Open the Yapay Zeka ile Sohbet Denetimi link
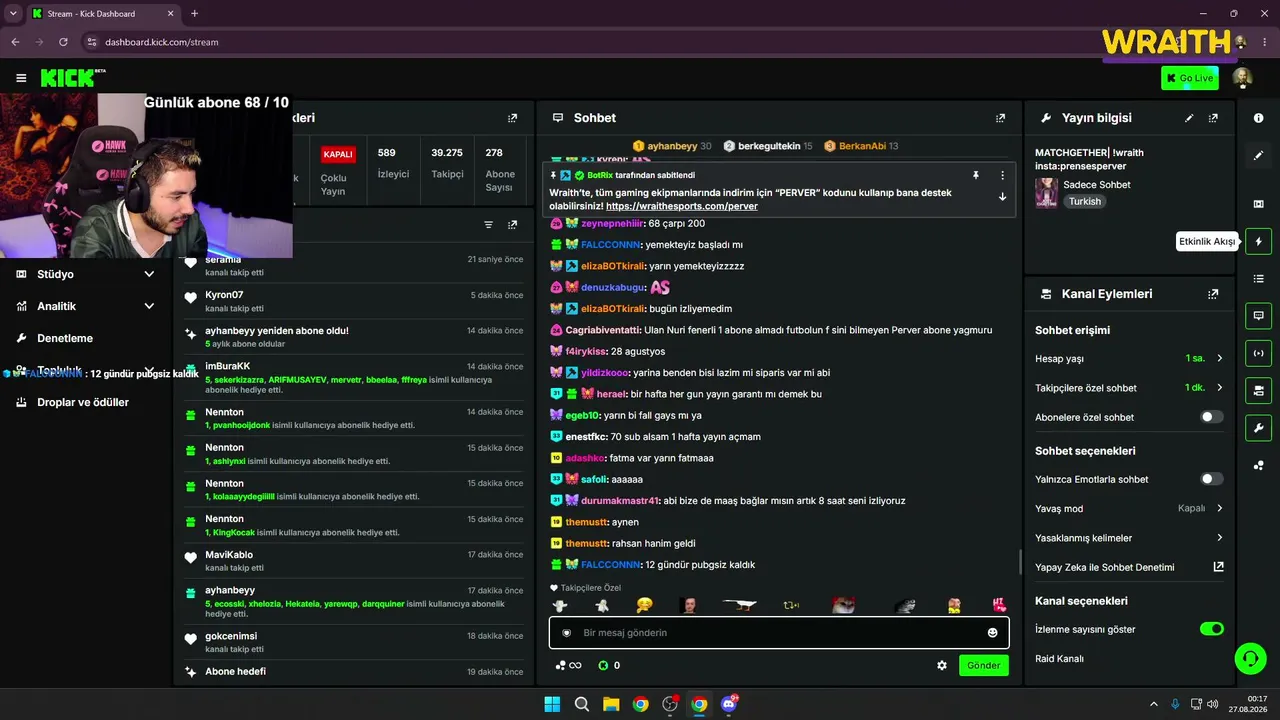The width and height of the screenshot is (1280, 720). click(x=1129, y=567)
